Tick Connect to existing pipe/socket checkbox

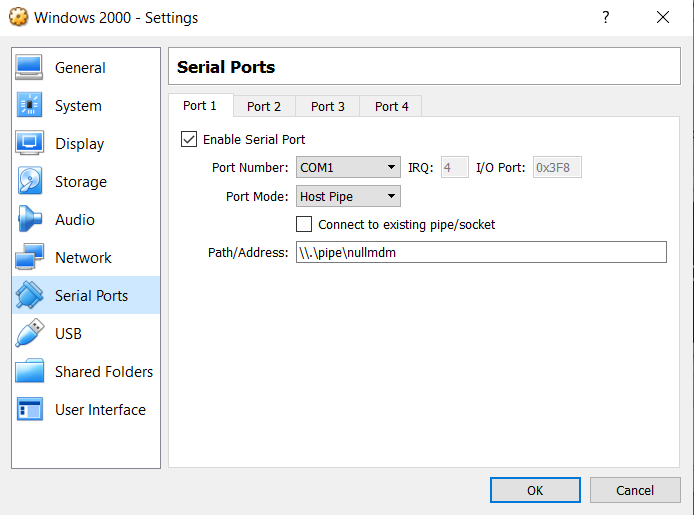tap(304, 224)
